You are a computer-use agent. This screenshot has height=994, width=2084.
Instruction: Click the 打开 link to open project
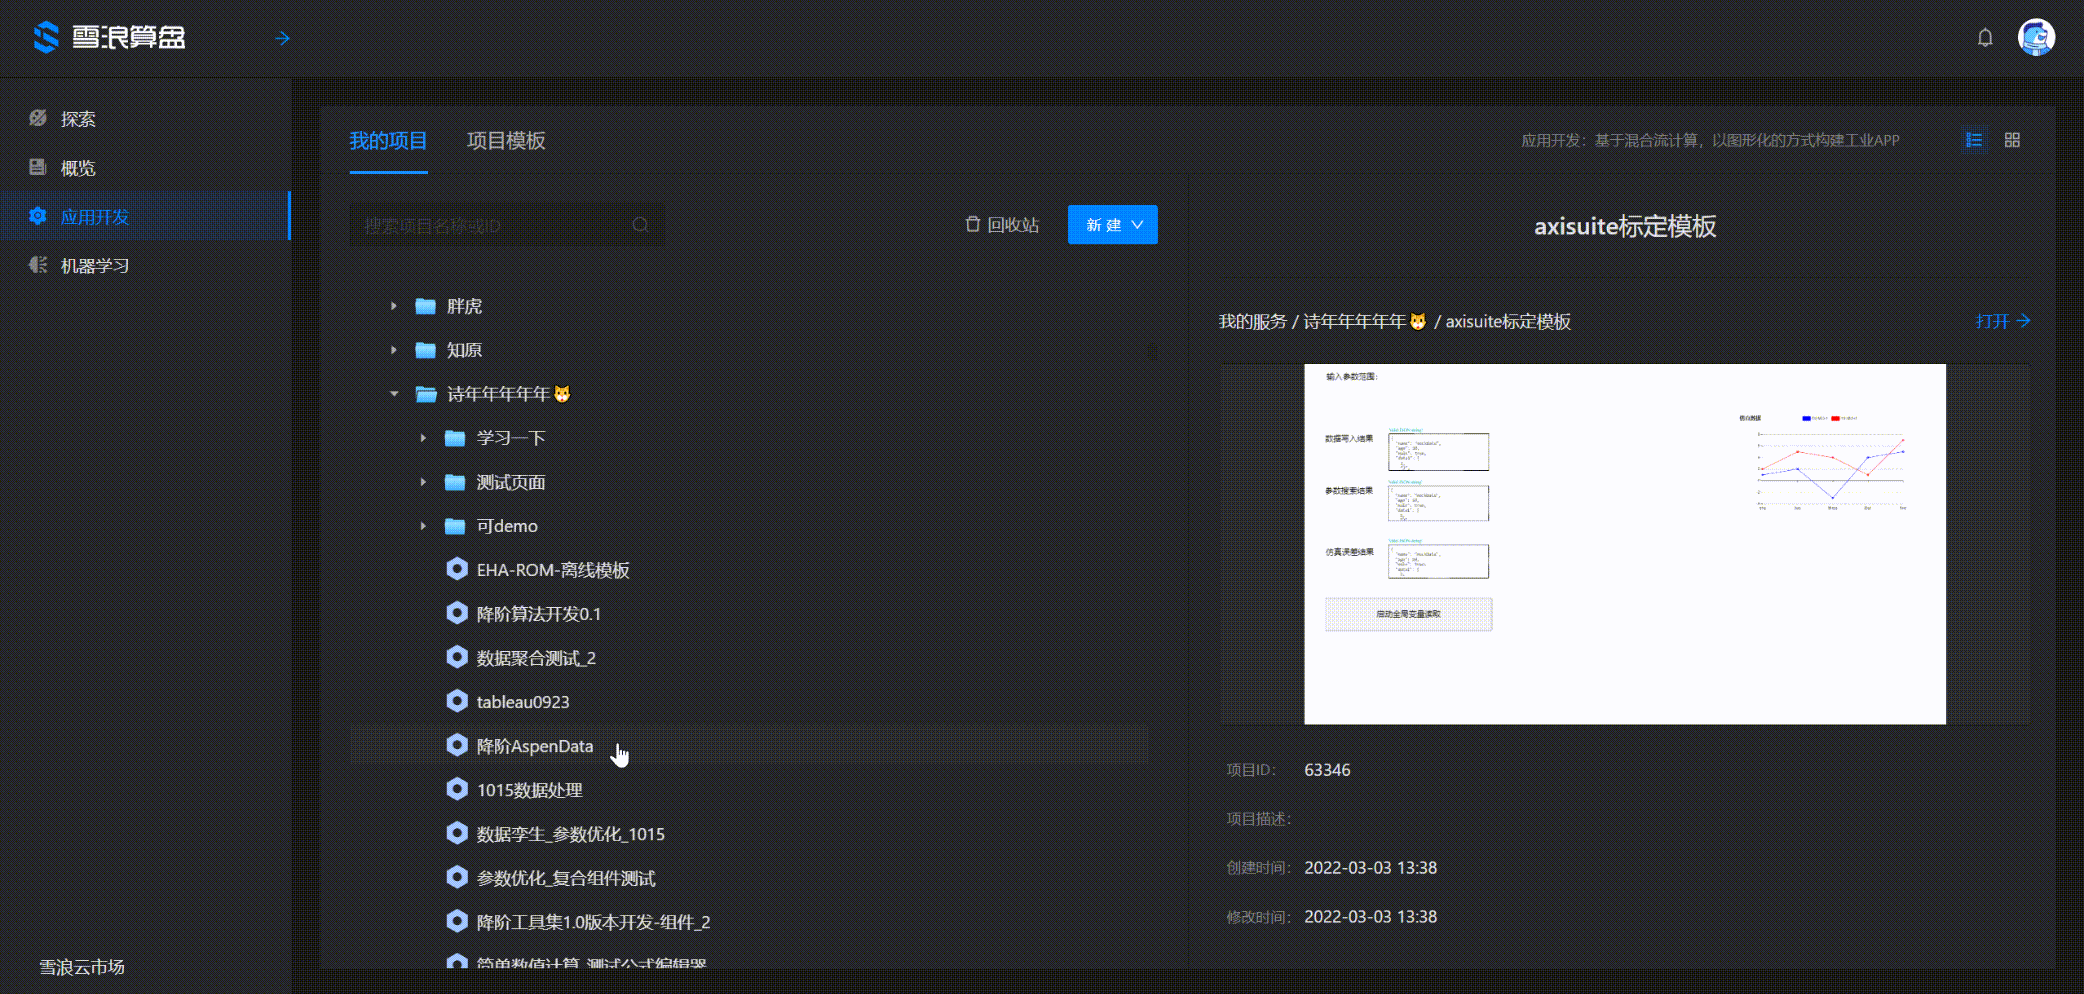click(x=2002, y=321)
